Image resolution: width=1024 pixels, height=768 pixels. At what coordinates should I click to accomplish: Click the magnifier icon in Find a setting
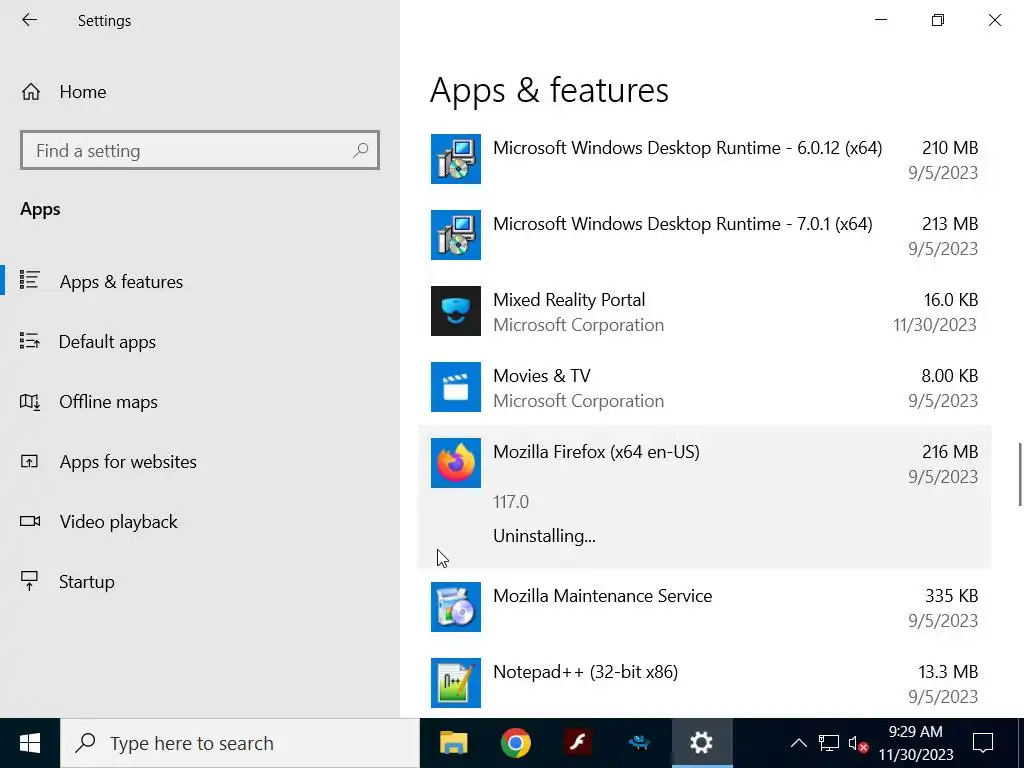coord(360,151)
